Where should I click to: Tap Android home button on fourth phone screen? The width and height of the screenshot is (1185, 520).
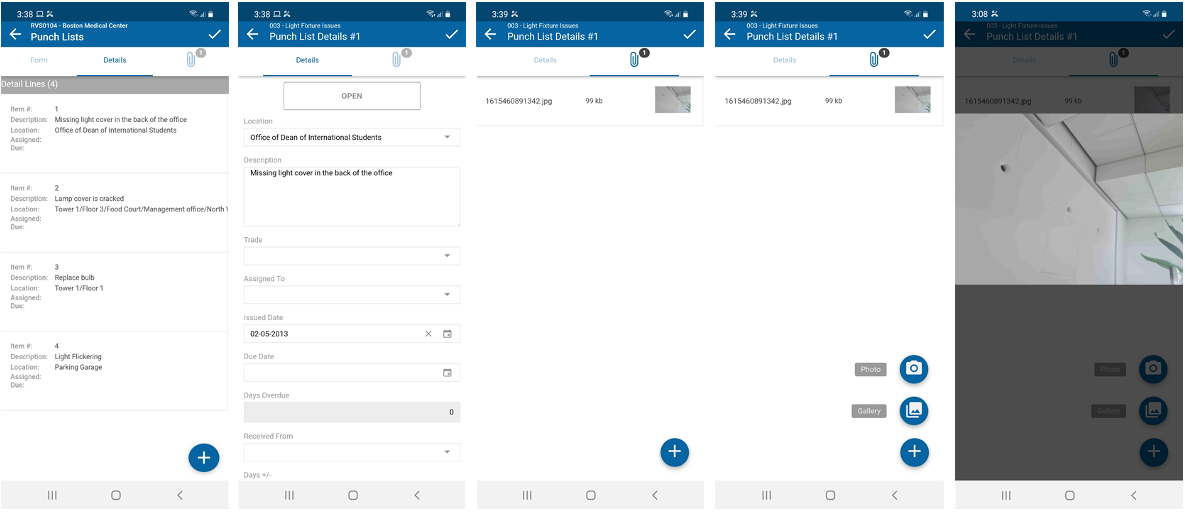point(830,495)
